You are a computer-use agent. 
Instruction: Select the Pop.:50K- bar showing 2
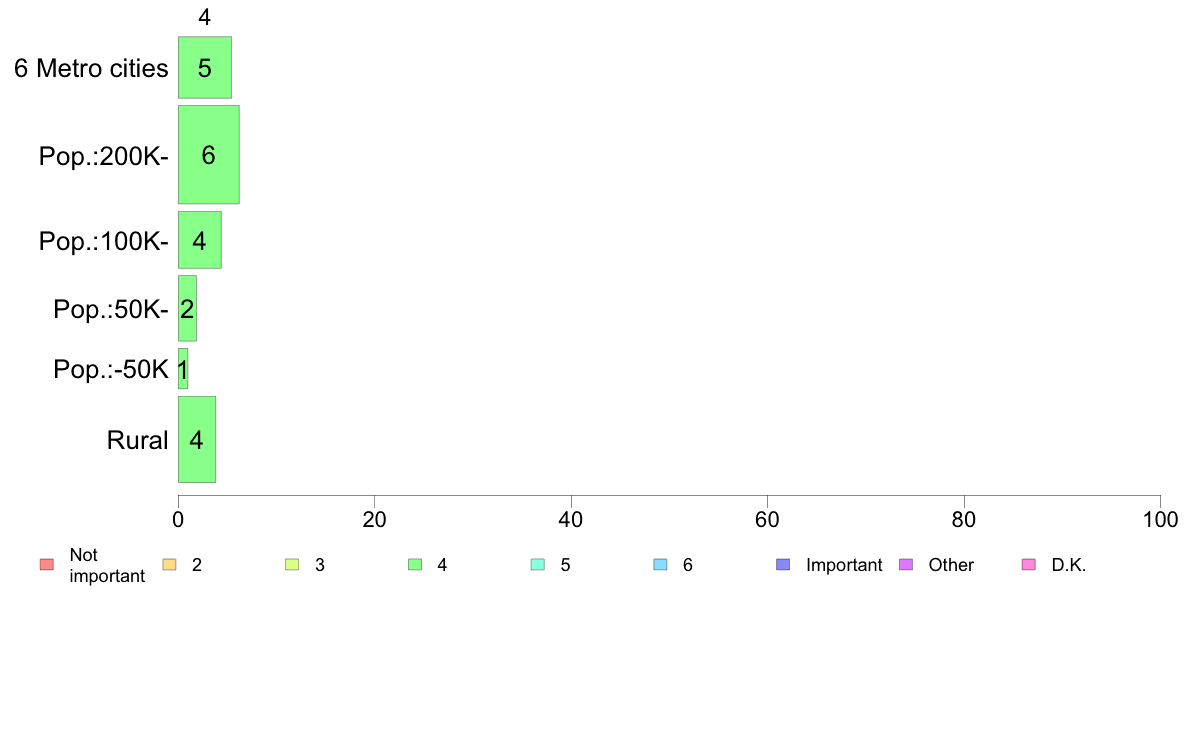[x=187, y=308]
